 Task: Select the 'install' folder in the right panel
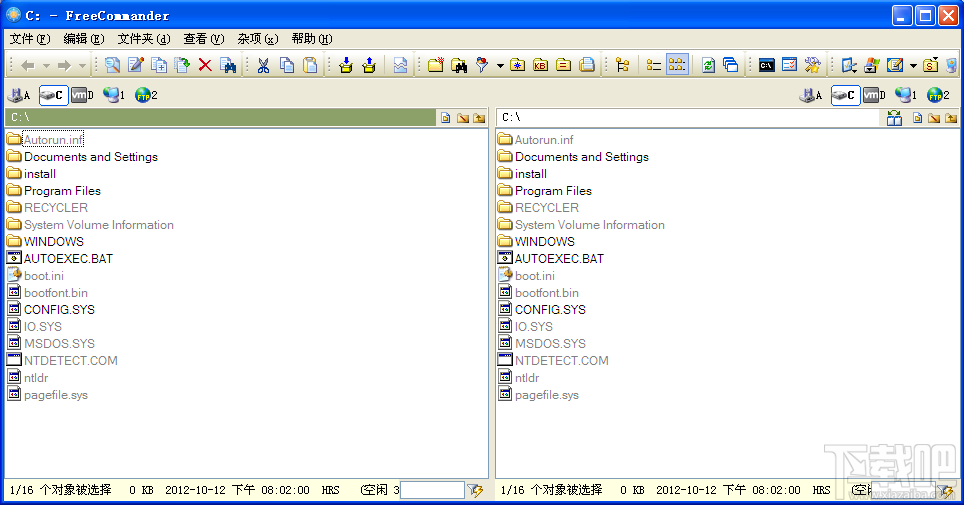pyautogui.click(x=531, y=174)
